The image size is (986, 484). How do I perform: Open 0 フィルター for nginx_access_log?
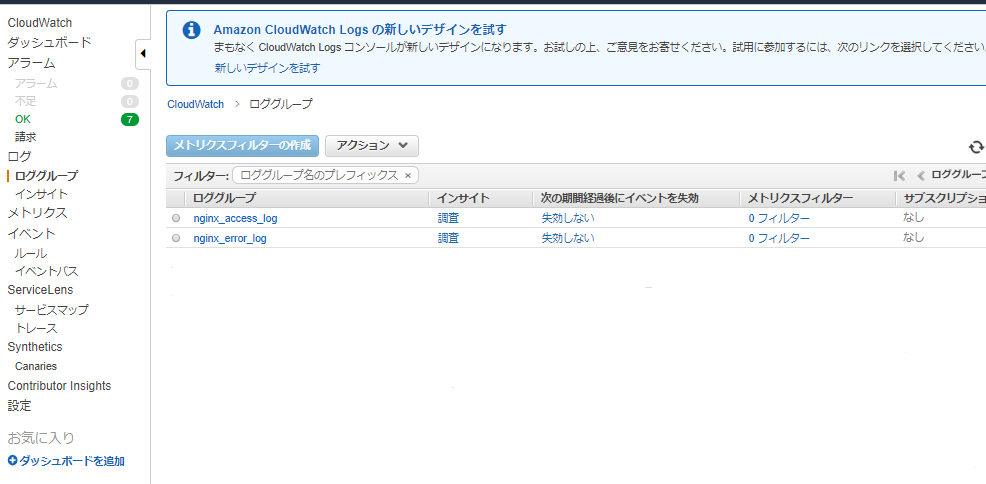tap(779, 218)
